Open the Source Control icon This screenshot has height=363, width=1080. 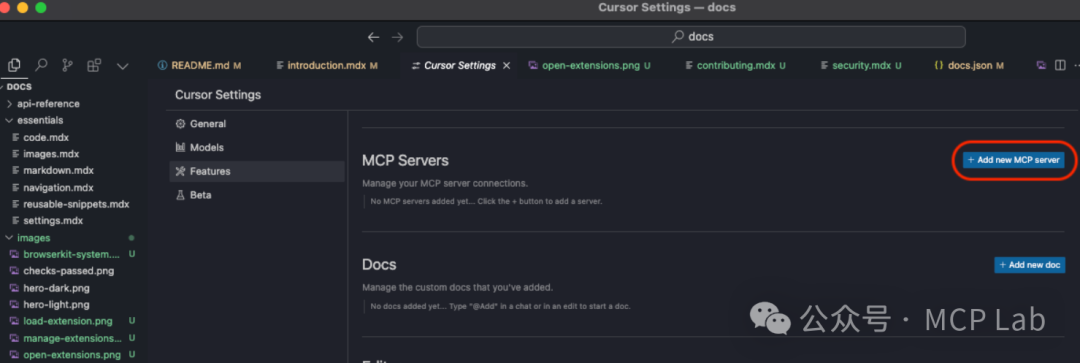68,65
